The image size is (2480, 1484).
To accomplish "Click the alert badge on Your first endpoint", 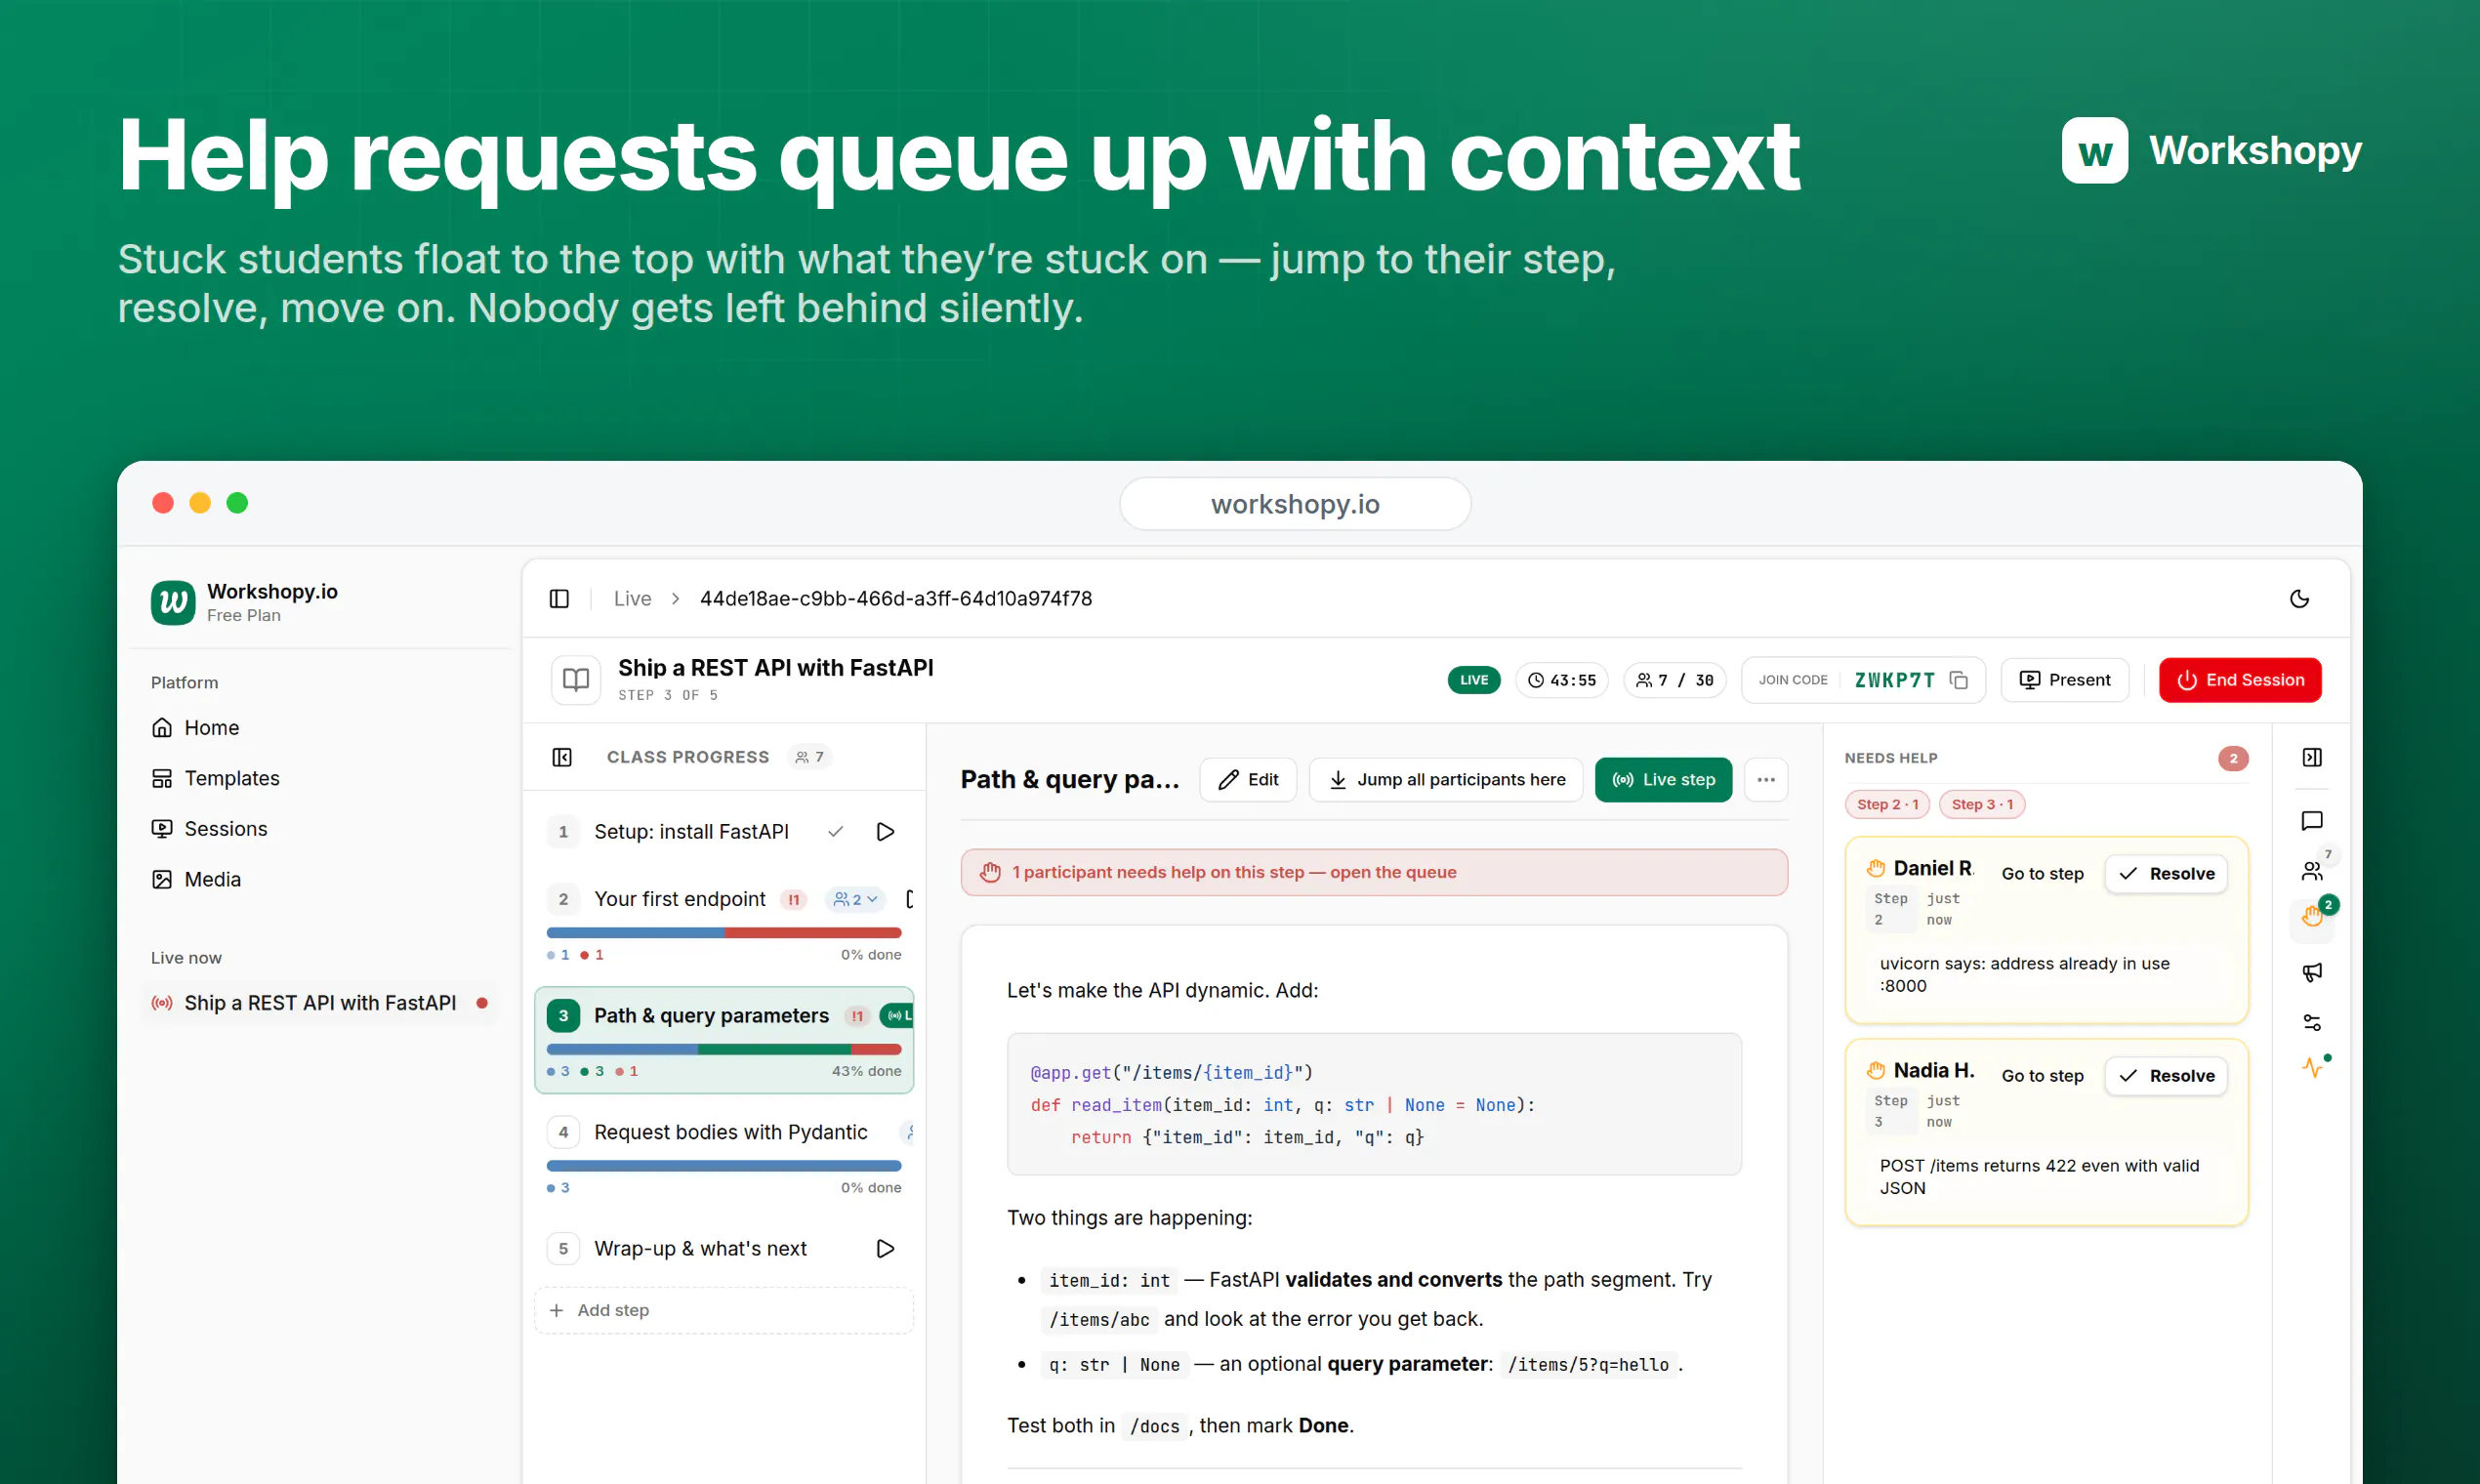I will tap(794, 899).
